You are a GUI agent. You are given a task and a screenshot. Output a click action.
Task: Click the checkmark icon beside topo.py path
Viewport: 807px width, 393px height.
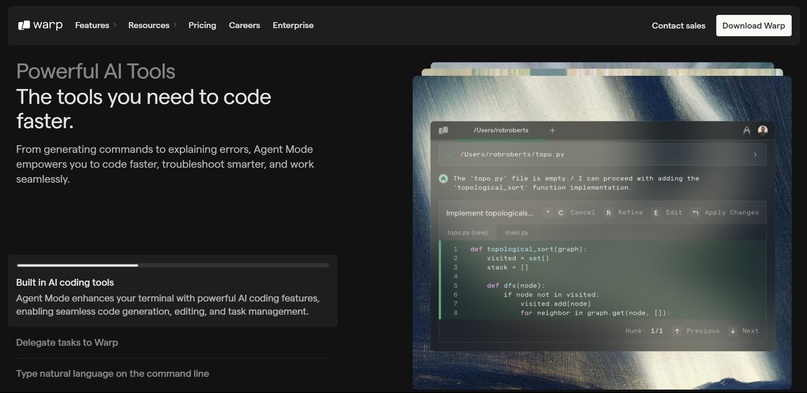click(450, 154)
